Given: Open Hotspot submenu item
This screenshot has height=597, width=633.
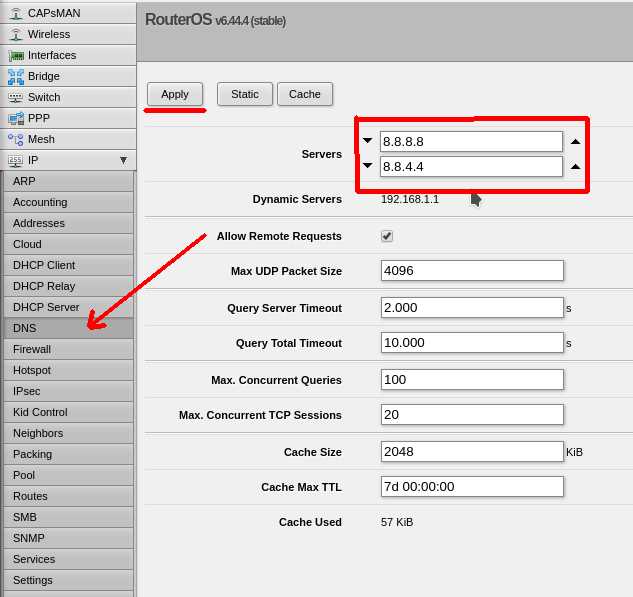Looking at the screenshot, I should point(69,370).
